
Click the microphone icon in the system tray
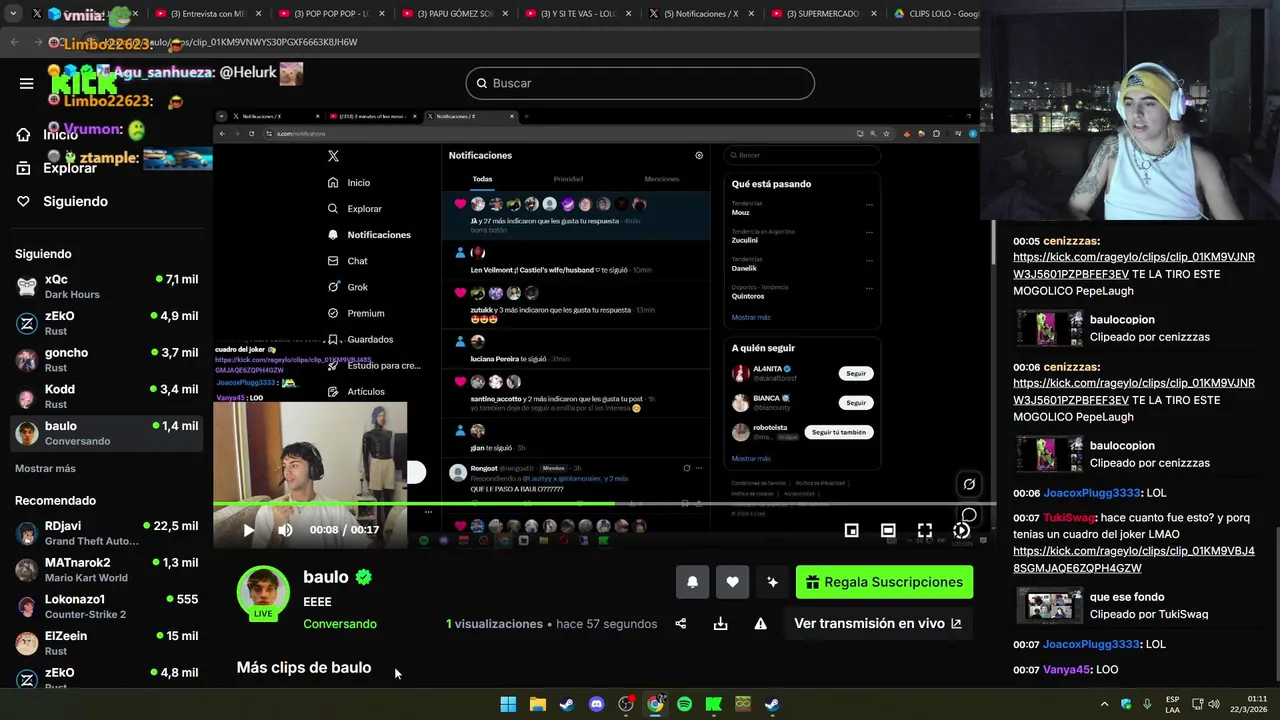(1147, 704)
